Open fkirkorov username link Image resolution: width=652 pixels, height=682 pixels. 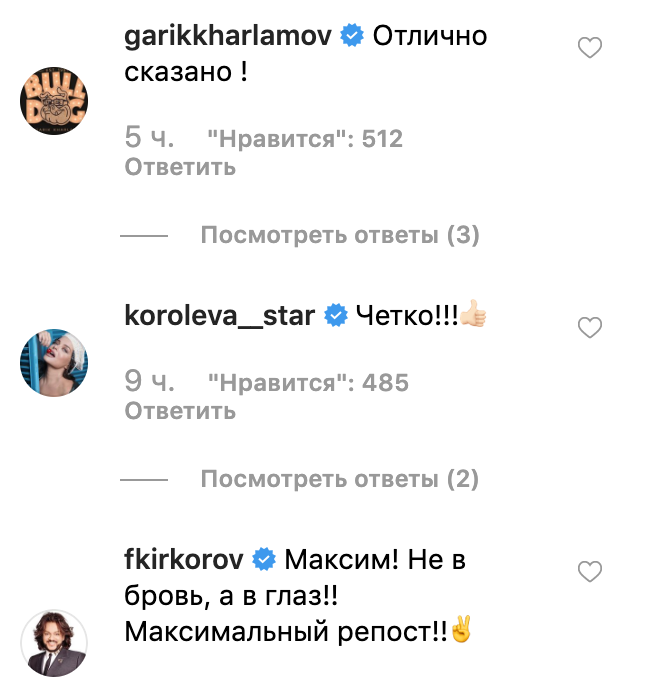[x=184, y=559]
